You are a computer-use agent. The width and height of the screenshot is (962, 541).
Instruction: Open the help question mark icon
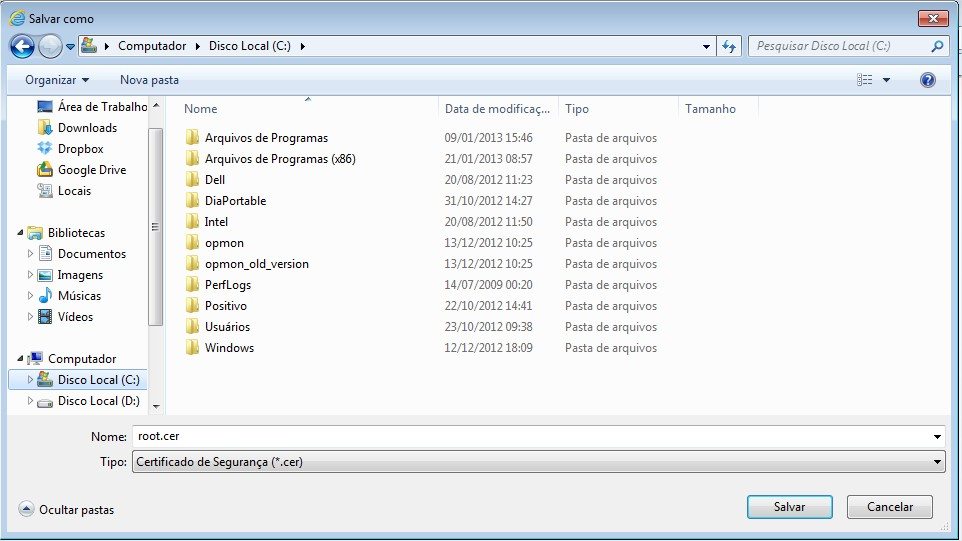[927, 80]
